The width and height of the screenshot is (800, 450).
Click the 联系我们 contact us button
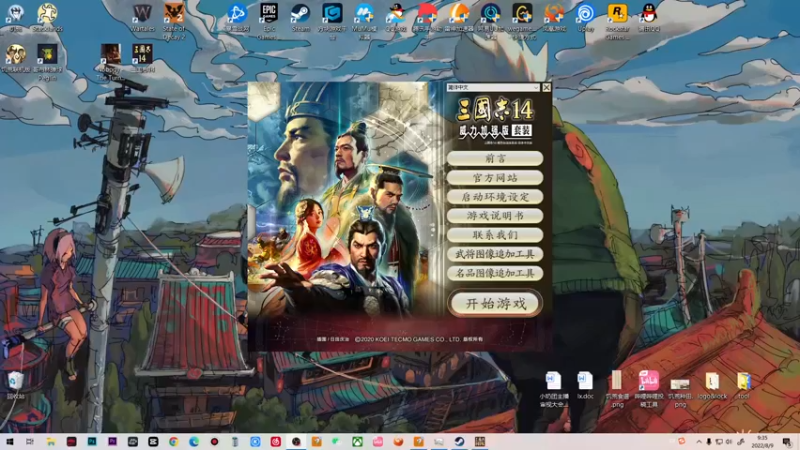(495, 235)
